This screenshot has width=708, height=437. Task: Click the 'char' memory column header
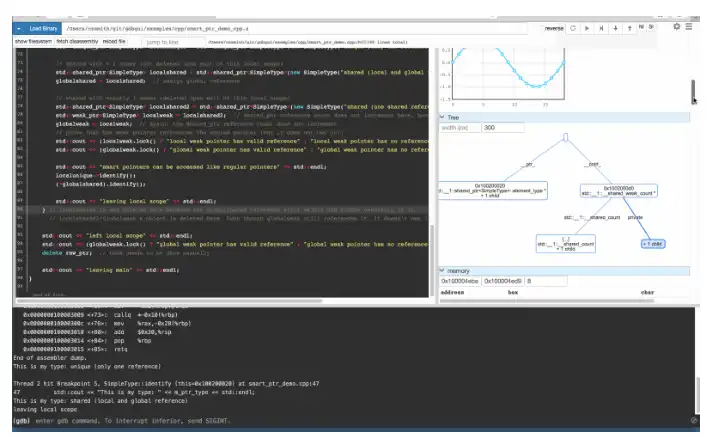pyautogui.click(x=647, y=293)
